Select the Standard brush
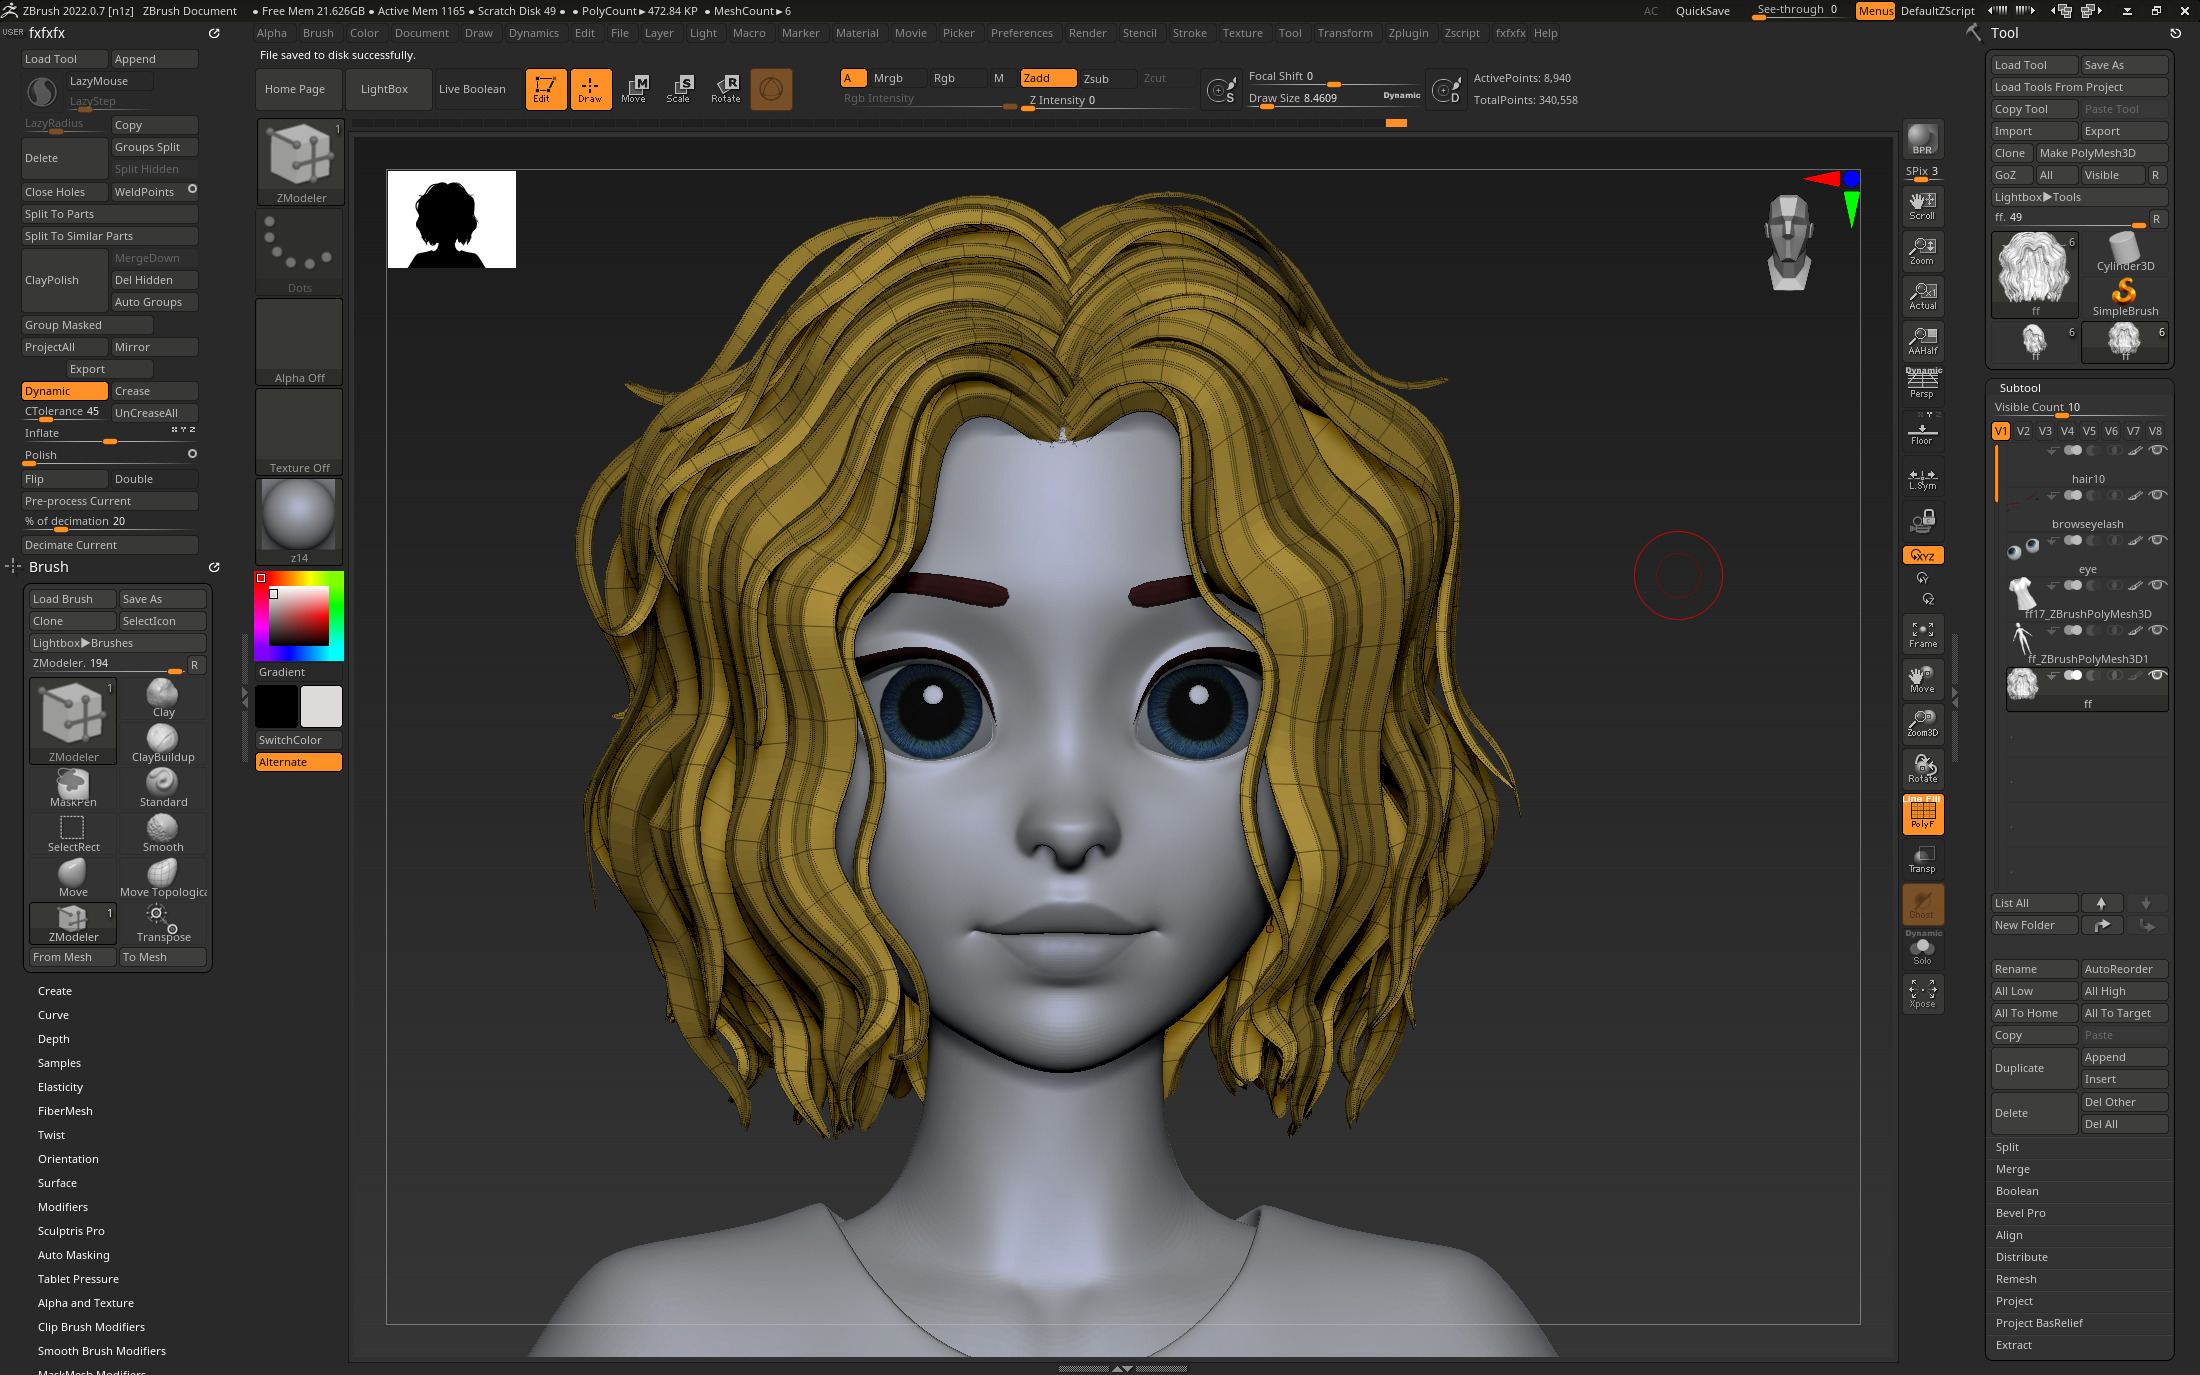The image size is (2200, 1375). pos(163,787)
